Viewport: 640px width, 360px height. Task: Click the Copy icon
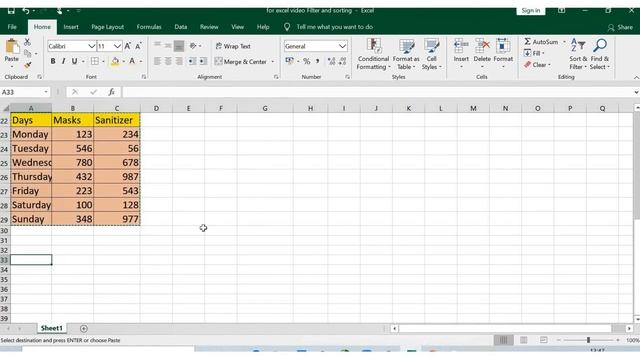27,53
